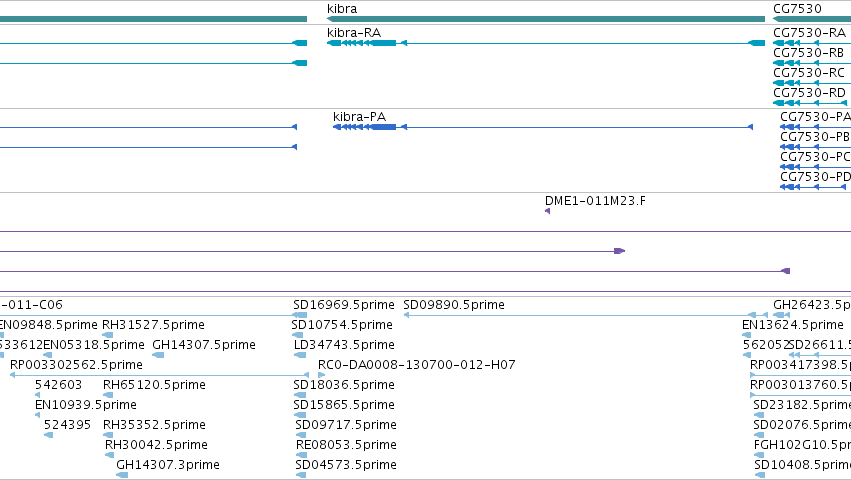Select the kibra gene bar
Viewport: 851px width, 480px height.
pyautogui.click(x=546, y=19)
